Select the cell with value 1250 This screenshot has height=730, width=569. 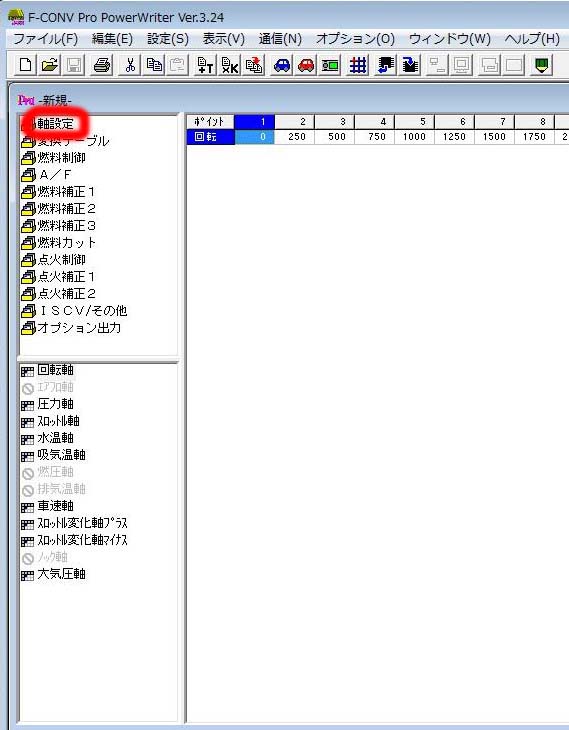tap(455, 137)
